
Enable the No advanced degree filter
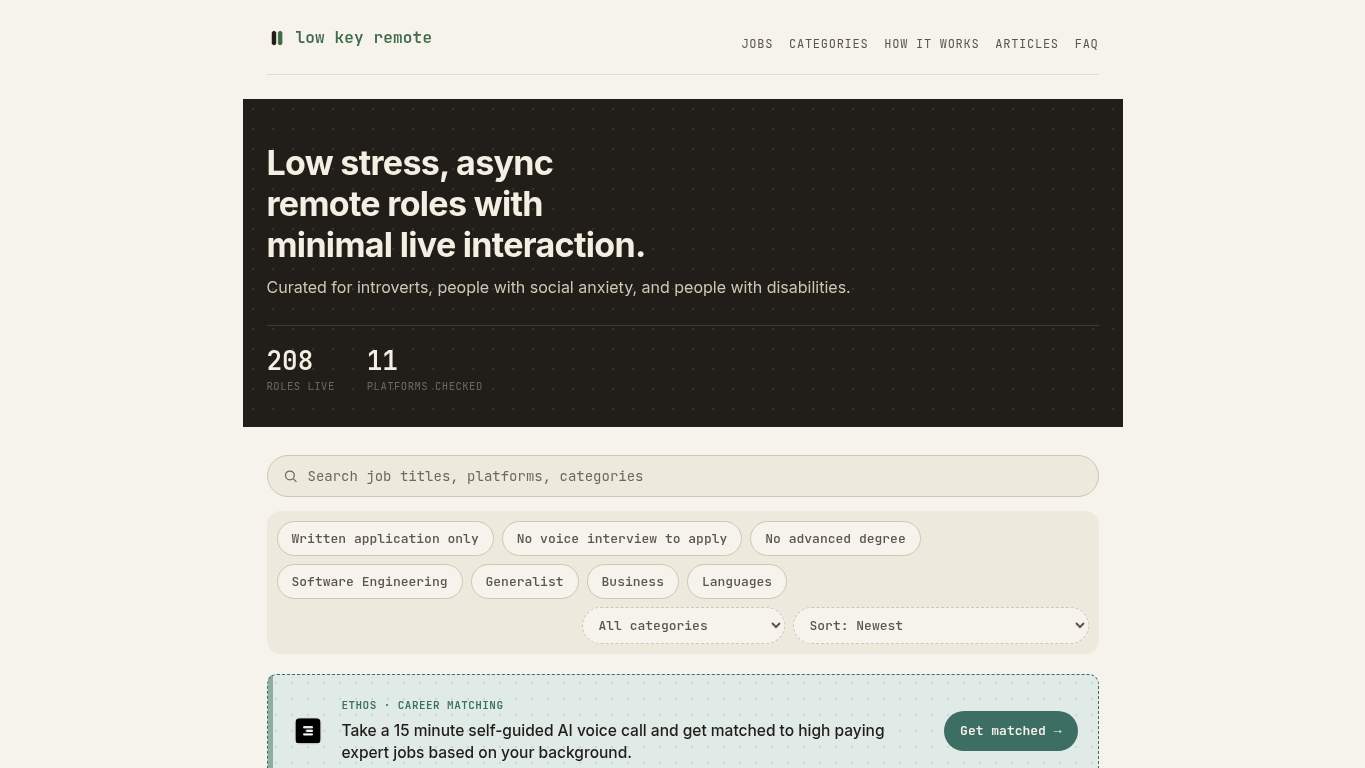coord(835,539)
